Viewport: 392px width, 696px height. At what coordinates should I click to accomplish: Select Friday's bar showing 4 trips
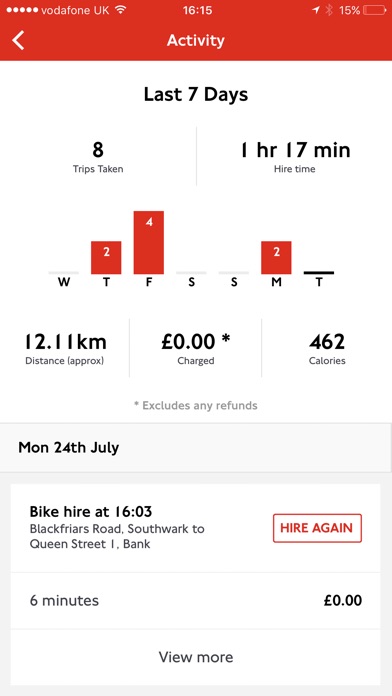tap(149, 242)
